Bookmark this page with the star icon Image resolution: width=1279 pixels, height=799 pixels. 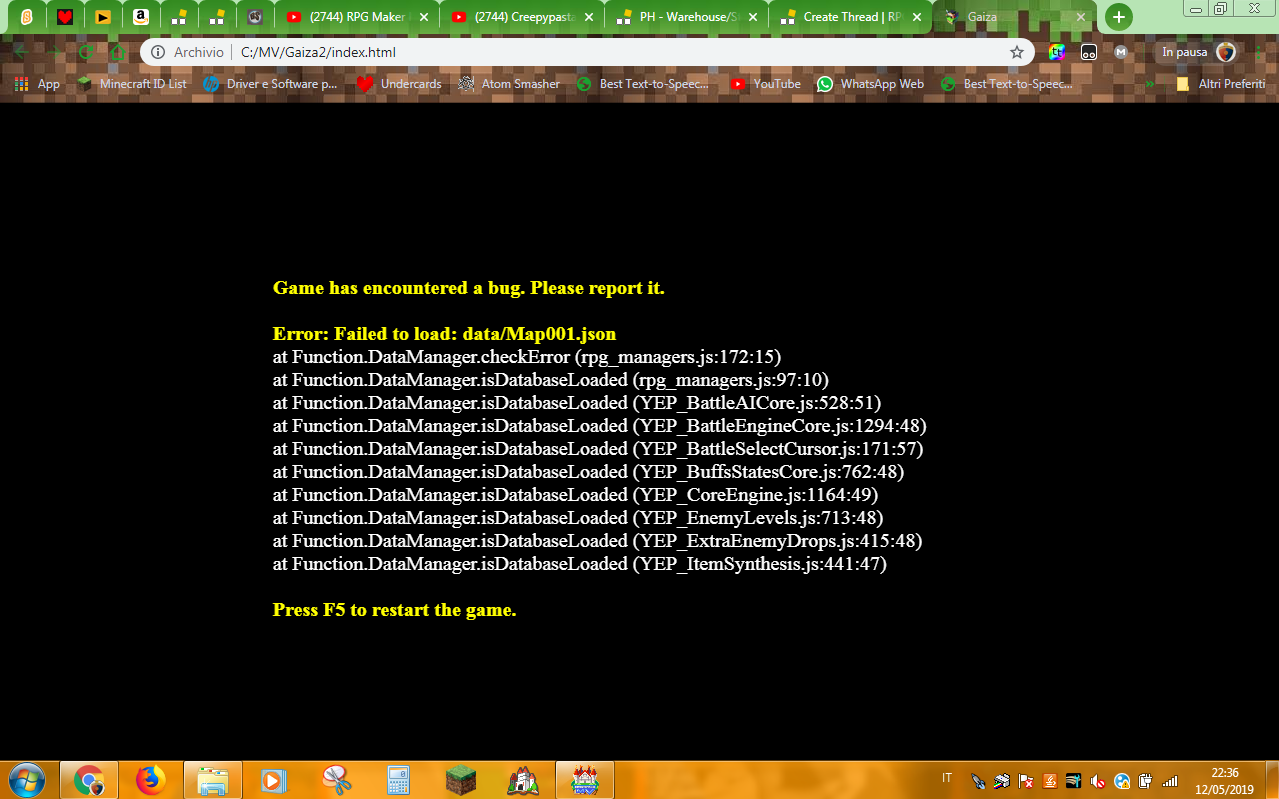[x=1017, y=52]
